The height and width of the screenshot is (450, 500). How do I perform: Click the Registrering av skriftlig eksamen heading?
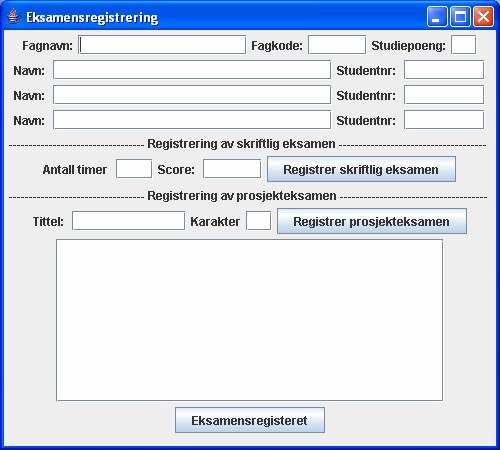pyautogui.click(x=241, y=144)
